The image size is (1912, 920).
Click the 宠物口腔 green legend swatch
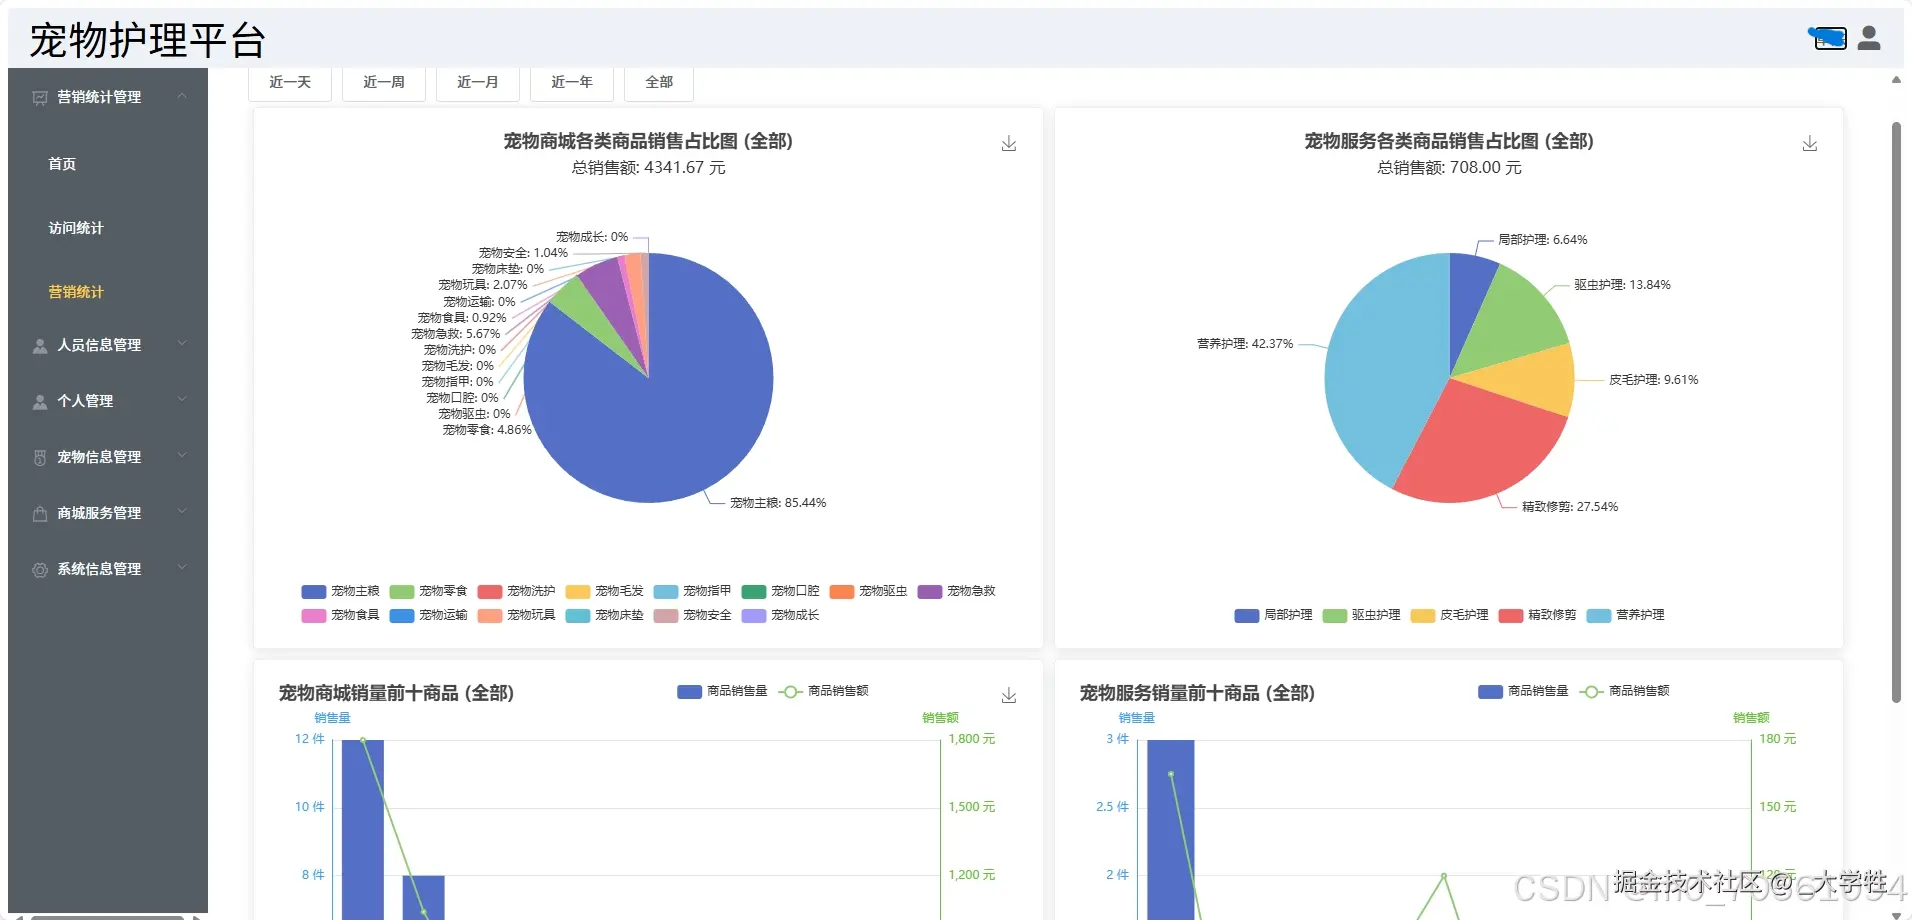click(754, 591)
